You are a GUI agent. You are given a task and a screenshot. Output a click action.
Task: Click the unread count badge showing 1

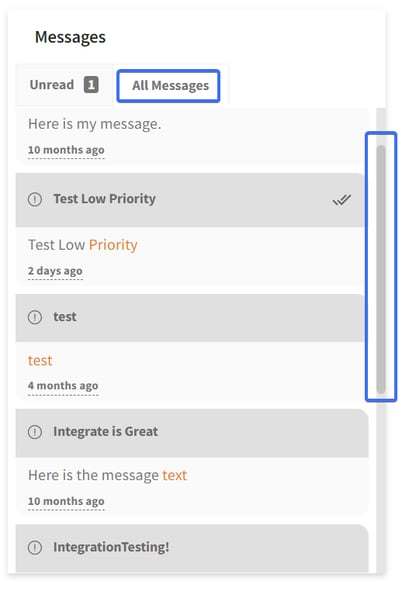pyautogui.click(x=91, y=85)
